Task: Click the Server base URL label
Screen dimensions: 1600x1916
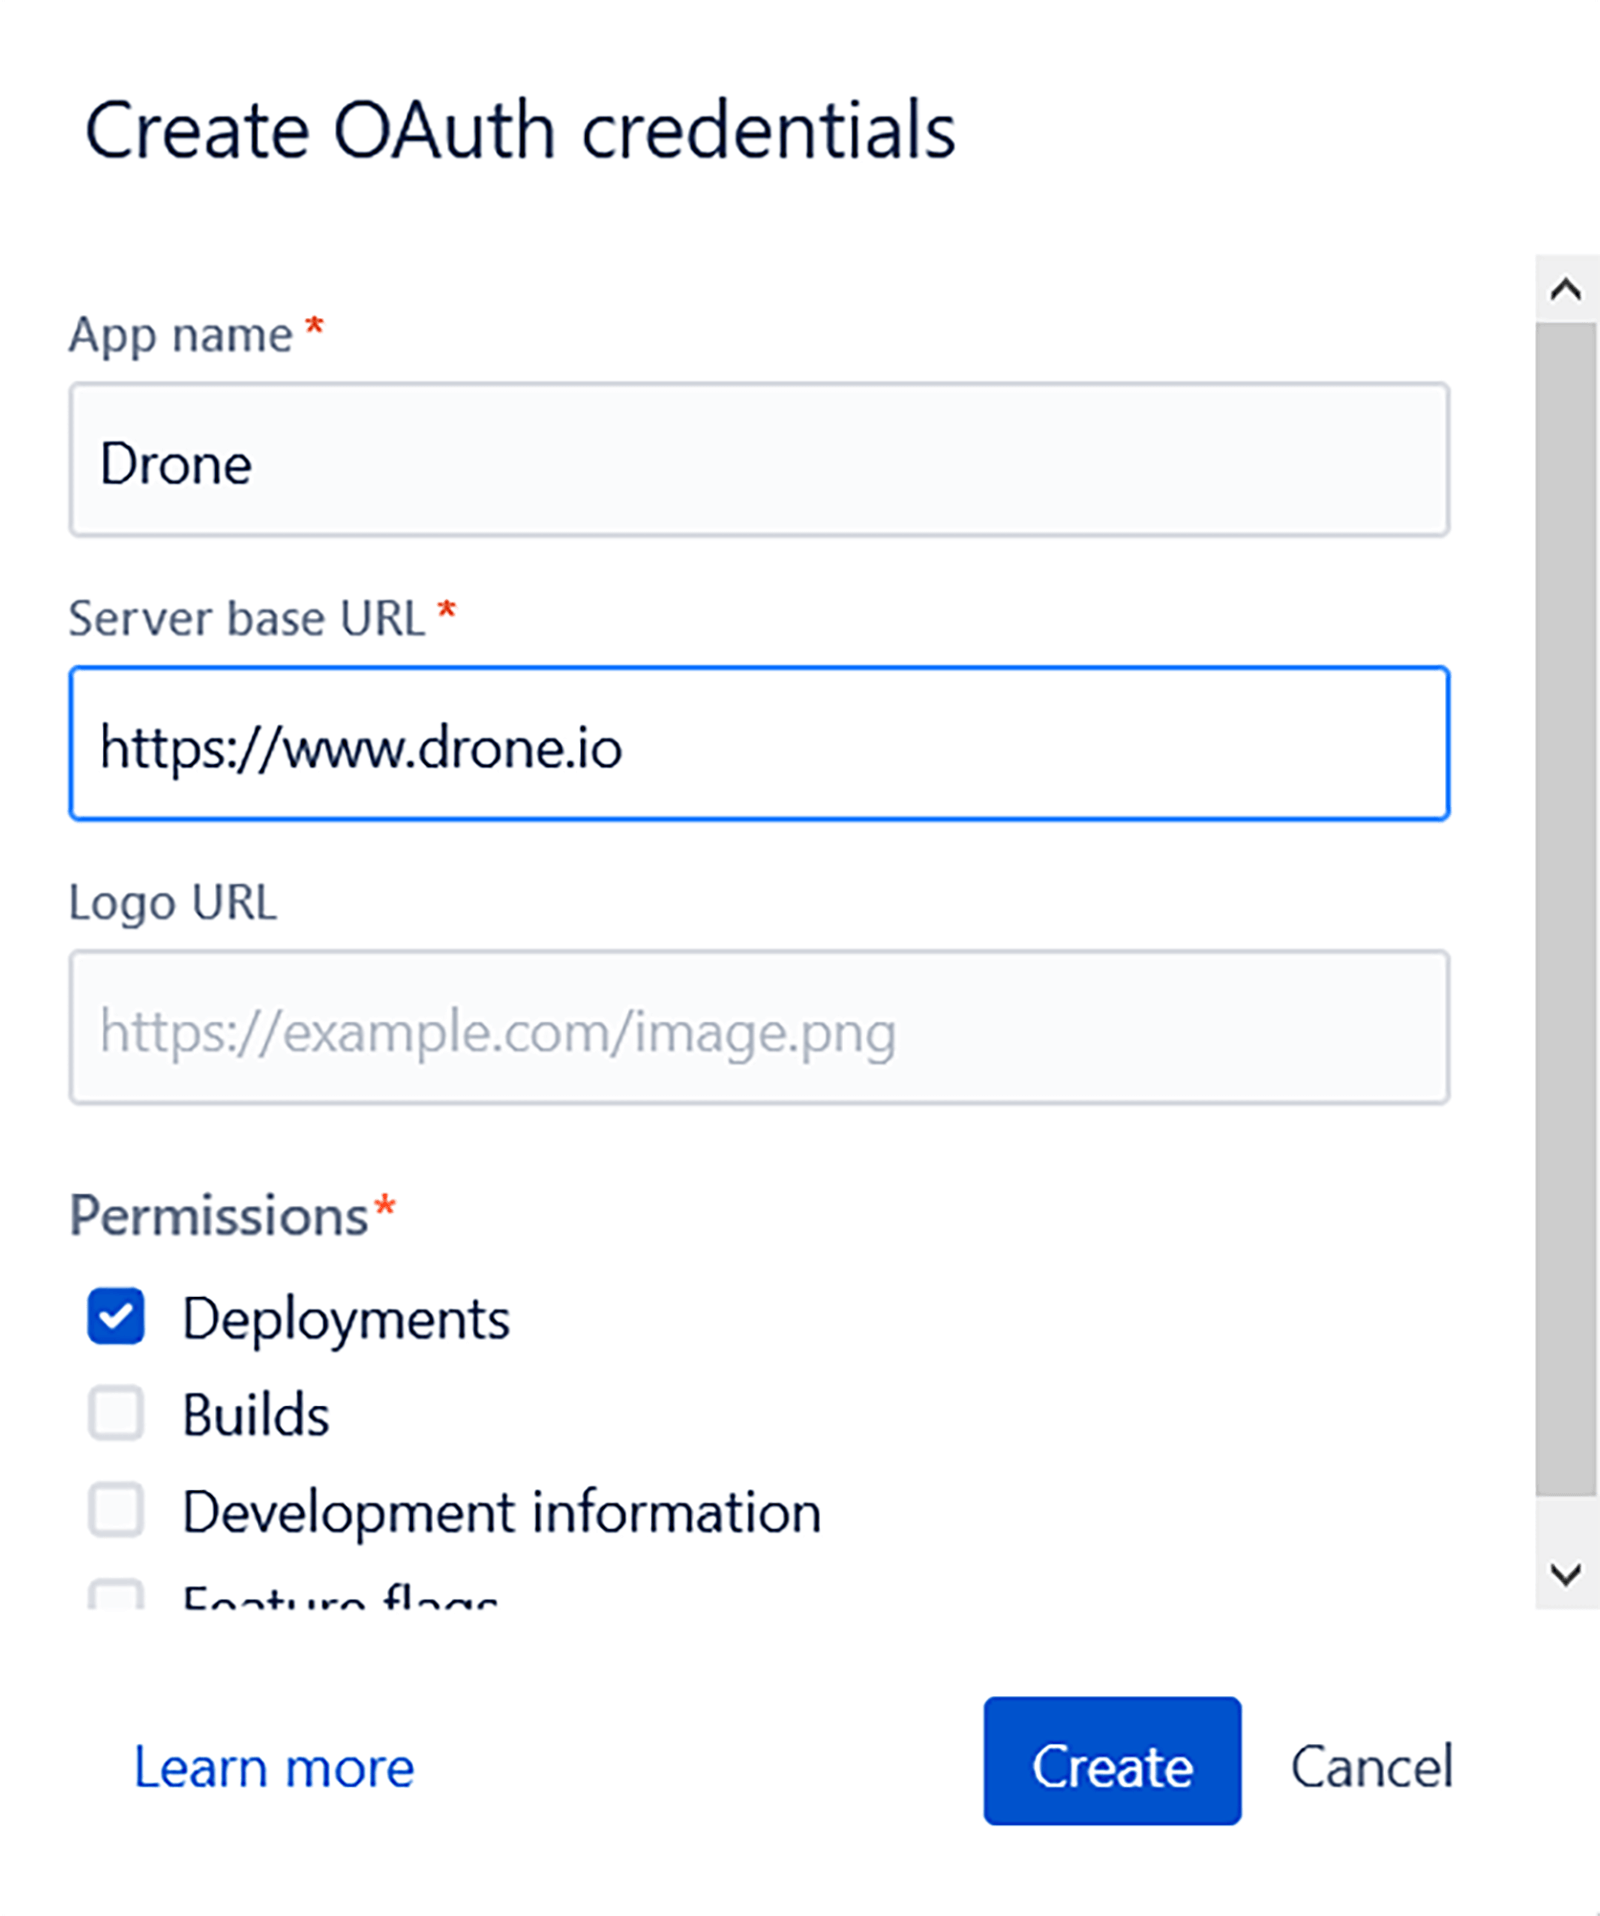Action: 247,617
